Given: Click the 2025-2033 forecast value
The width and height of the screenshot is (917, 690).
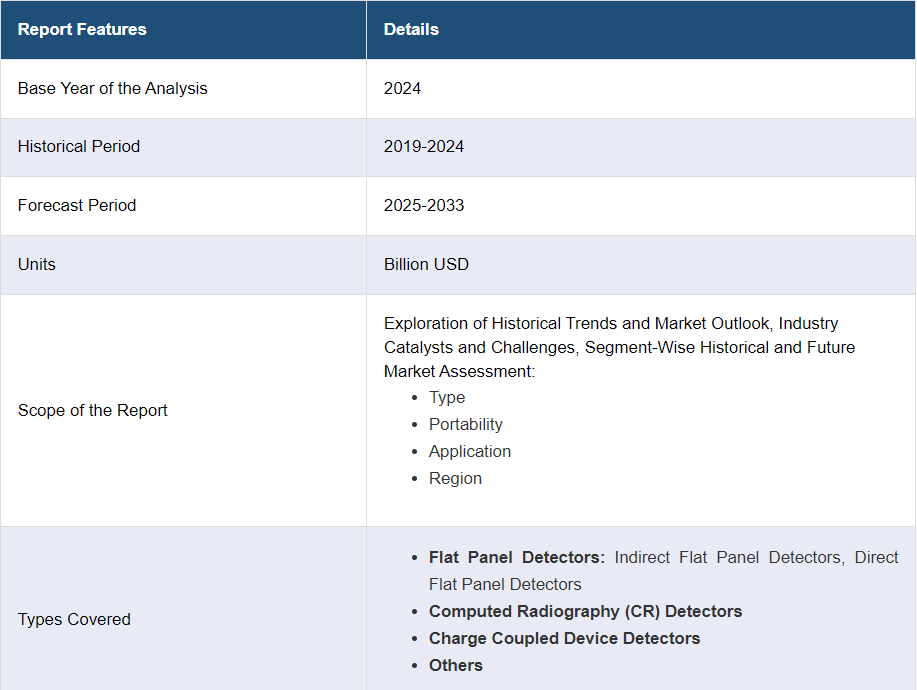Looking at the screenshot, I should click(x=423, y=205).
